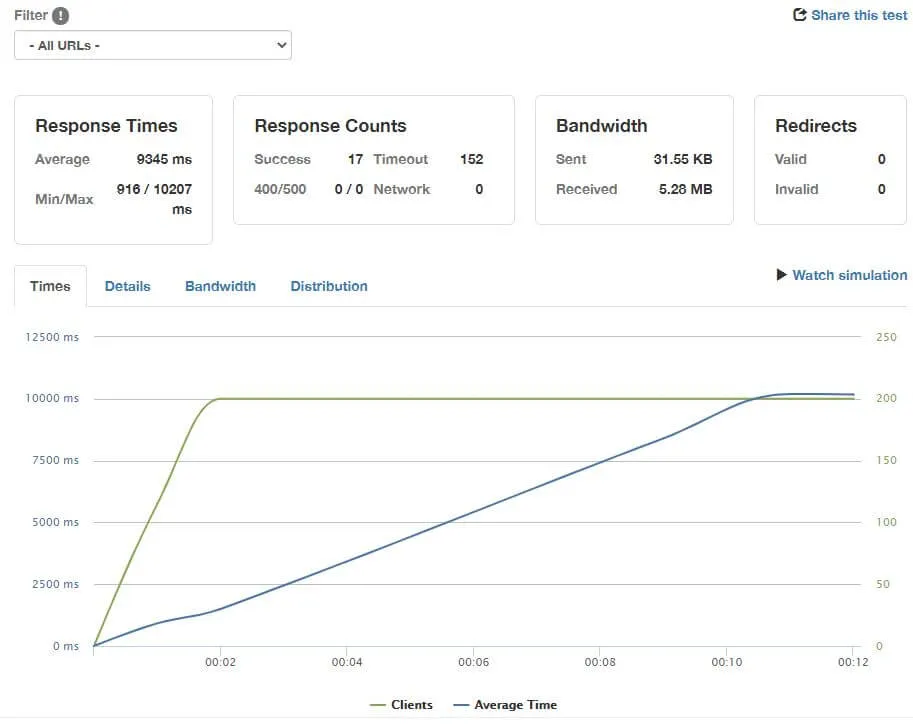Viewport: 913px width, 724px height.
Task: Click the Timeout count 152
Action: [x=472, y=159]
